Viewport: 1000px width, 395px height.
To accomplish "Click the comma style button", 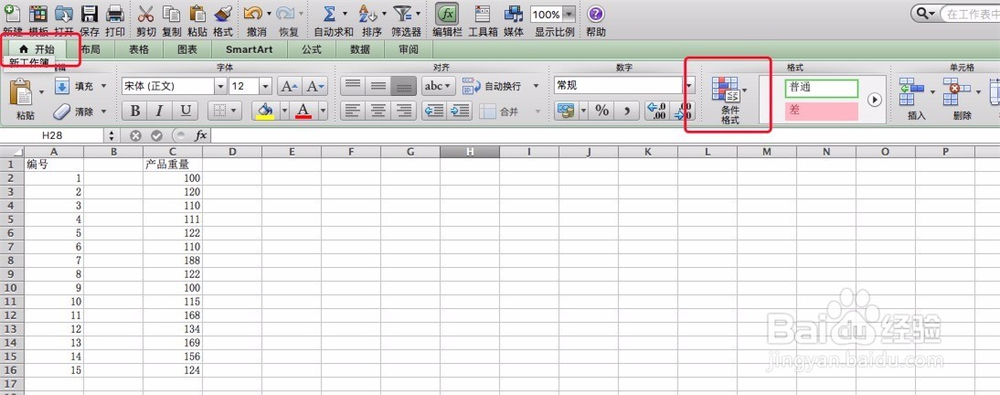I will pos(628,111).
